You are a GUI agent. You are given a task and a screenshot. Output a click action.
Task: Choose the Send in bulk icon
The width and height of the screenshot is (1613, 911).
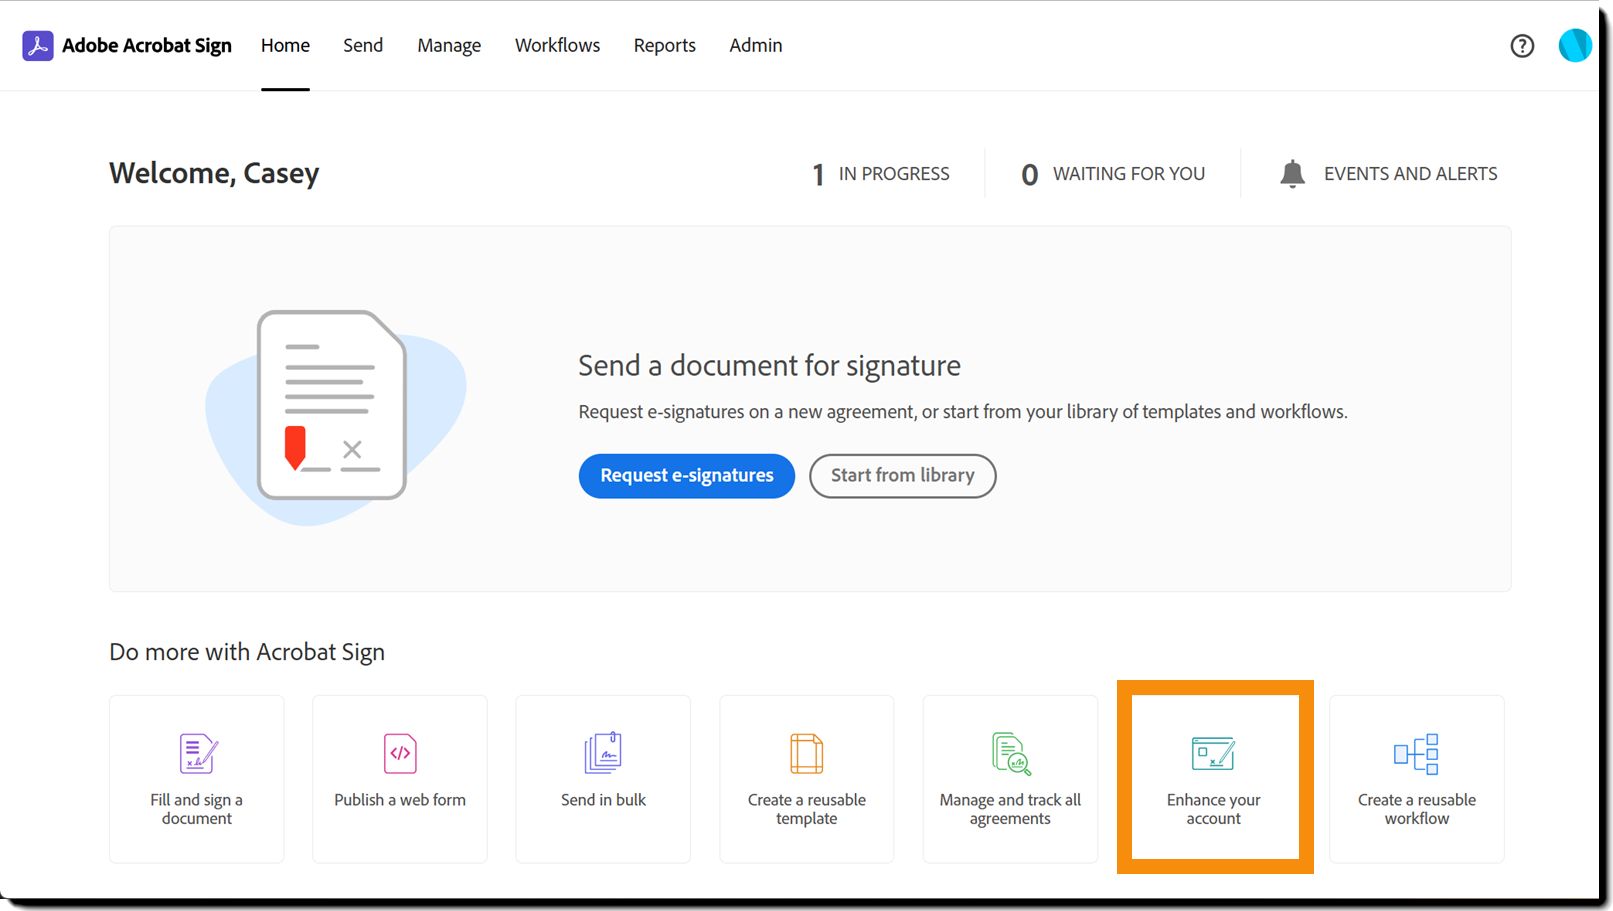[603, 753]
